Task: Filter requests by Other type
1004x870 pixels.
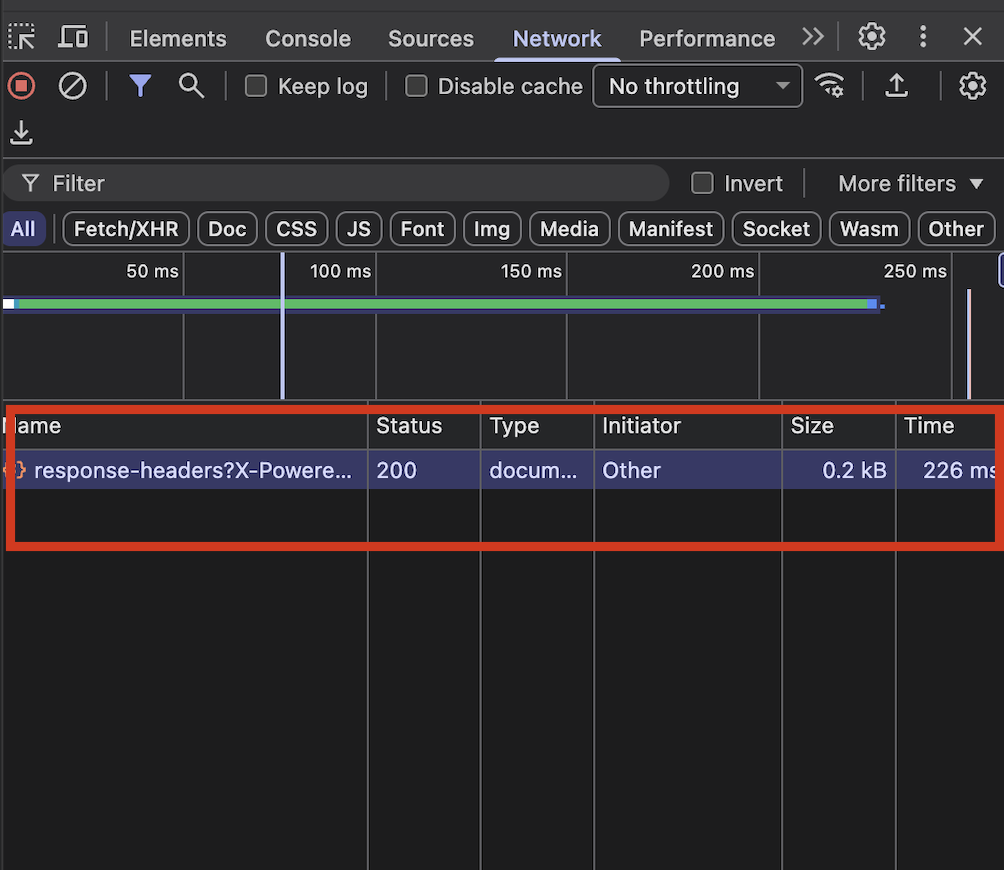Action: [956, 229]
